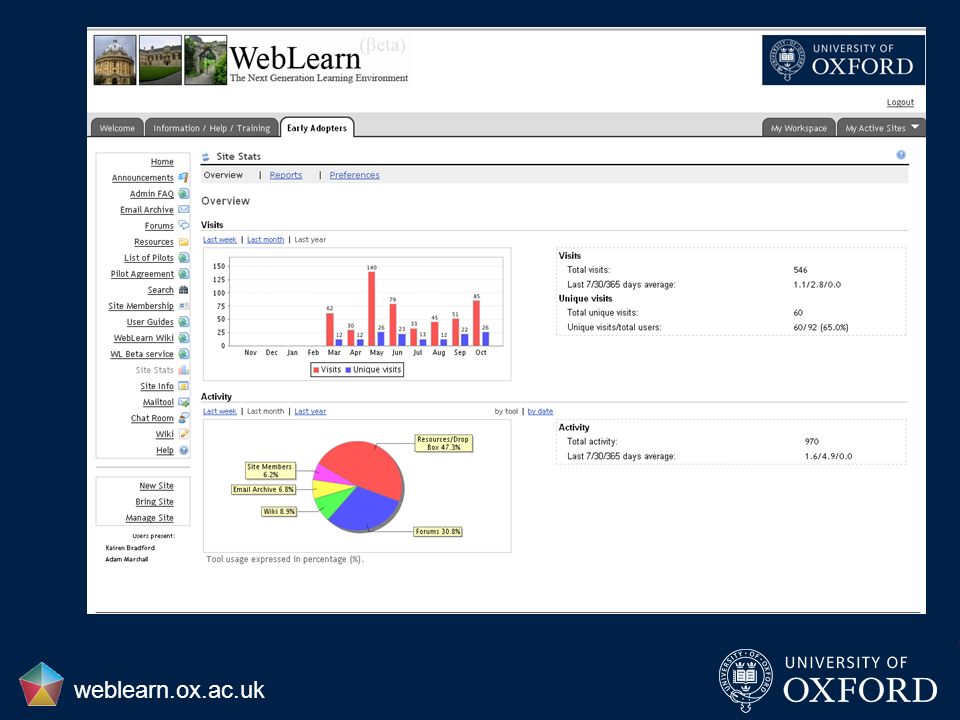Image resolution: width=960 pixels, height=720 pixels.
Task: Click the 'Site Members 6.2%' pie label
Action: (270, 470)
